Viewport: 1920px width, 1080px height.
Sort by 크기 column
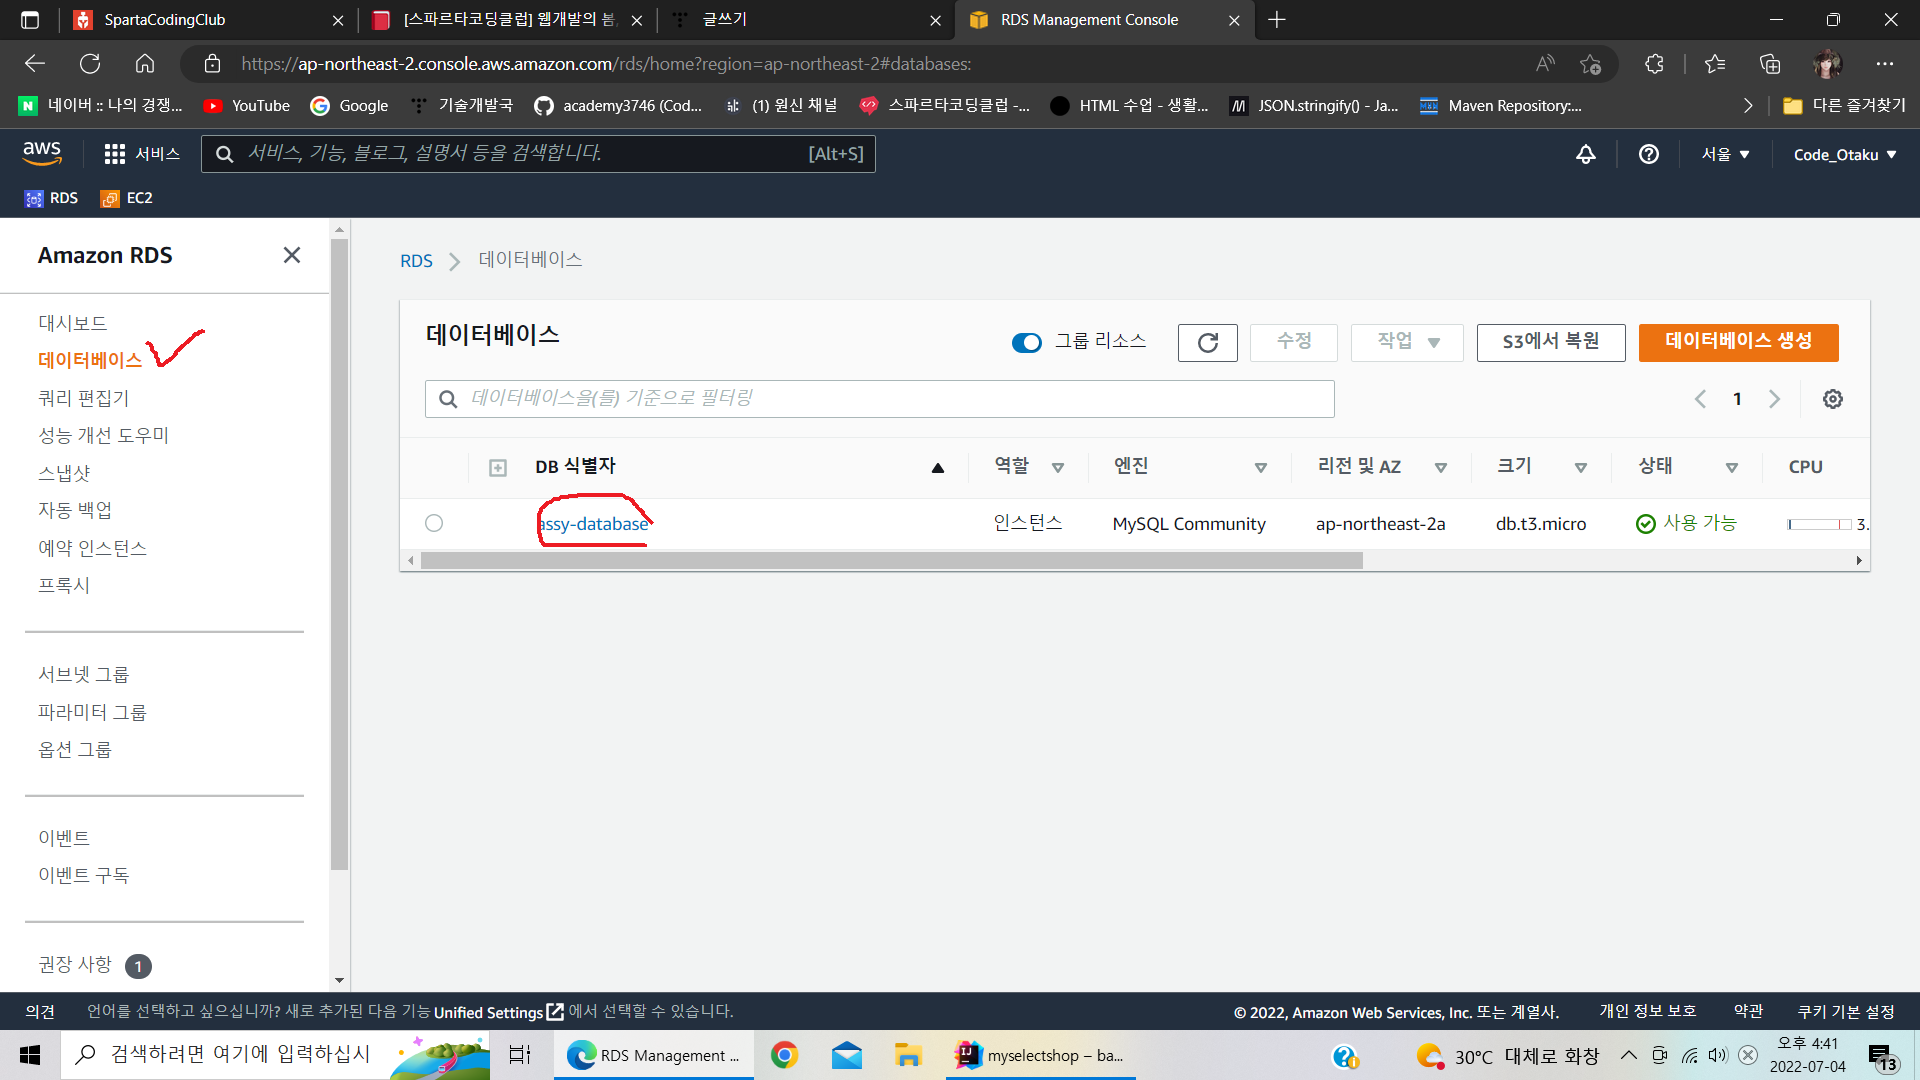[x=1581, y=468]
